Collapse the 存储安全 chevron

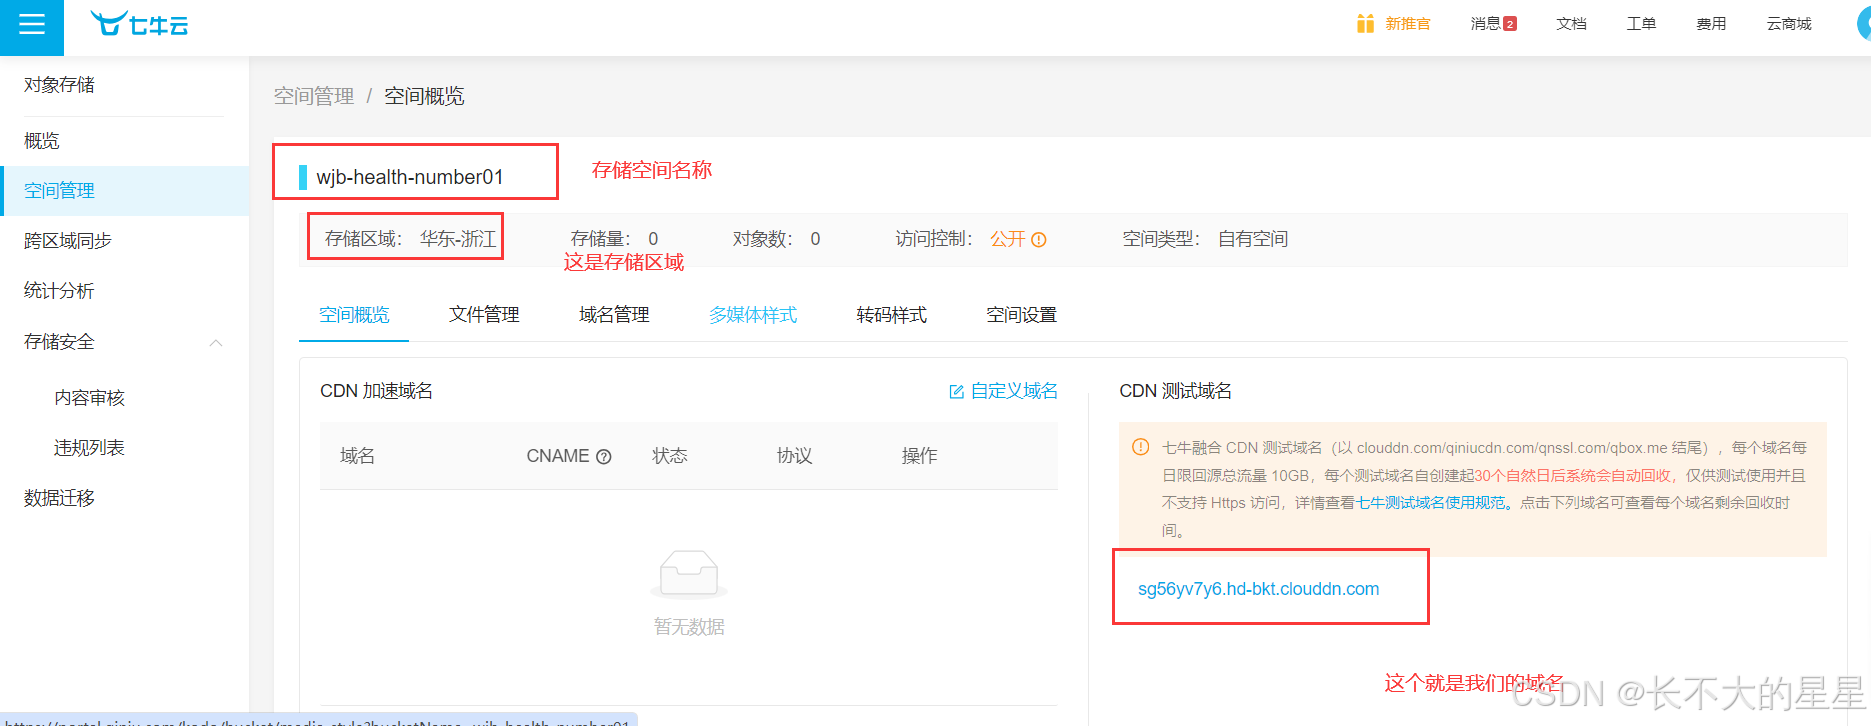[216, 343]
